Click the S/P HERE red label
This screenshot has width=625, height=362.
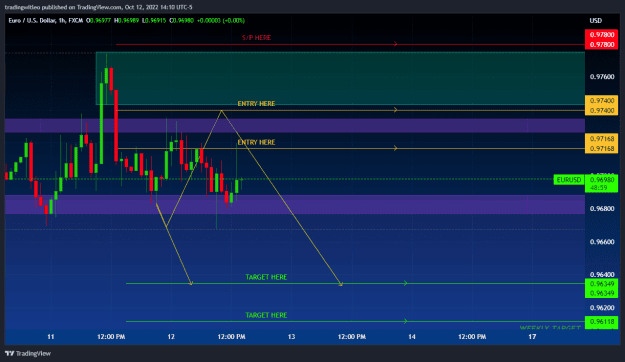coord(256,37)
